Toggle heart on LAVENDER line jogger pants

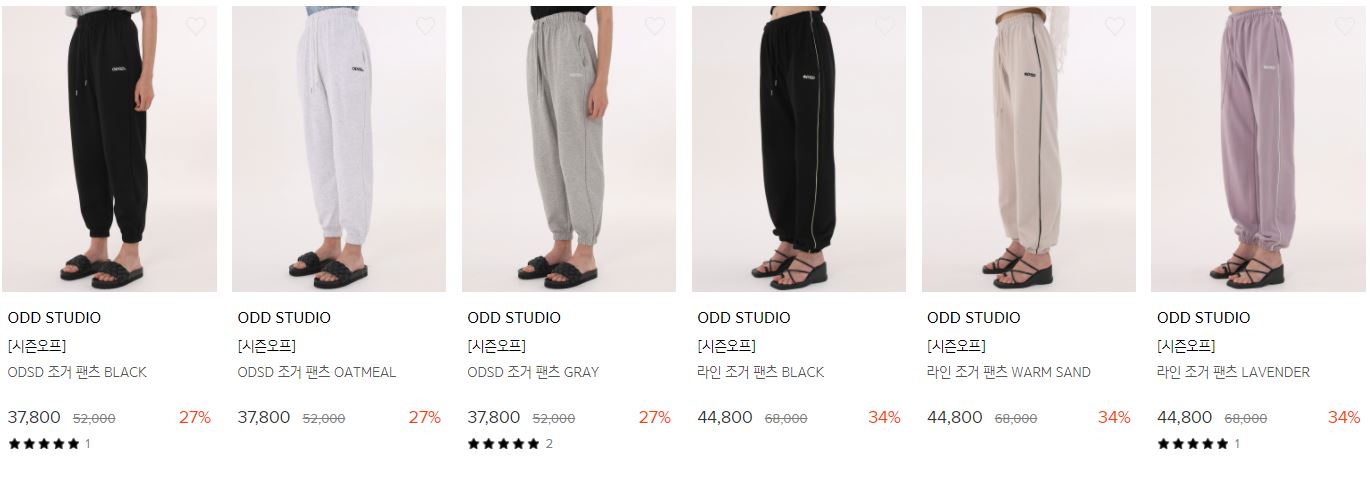[x=1345, y=26]
